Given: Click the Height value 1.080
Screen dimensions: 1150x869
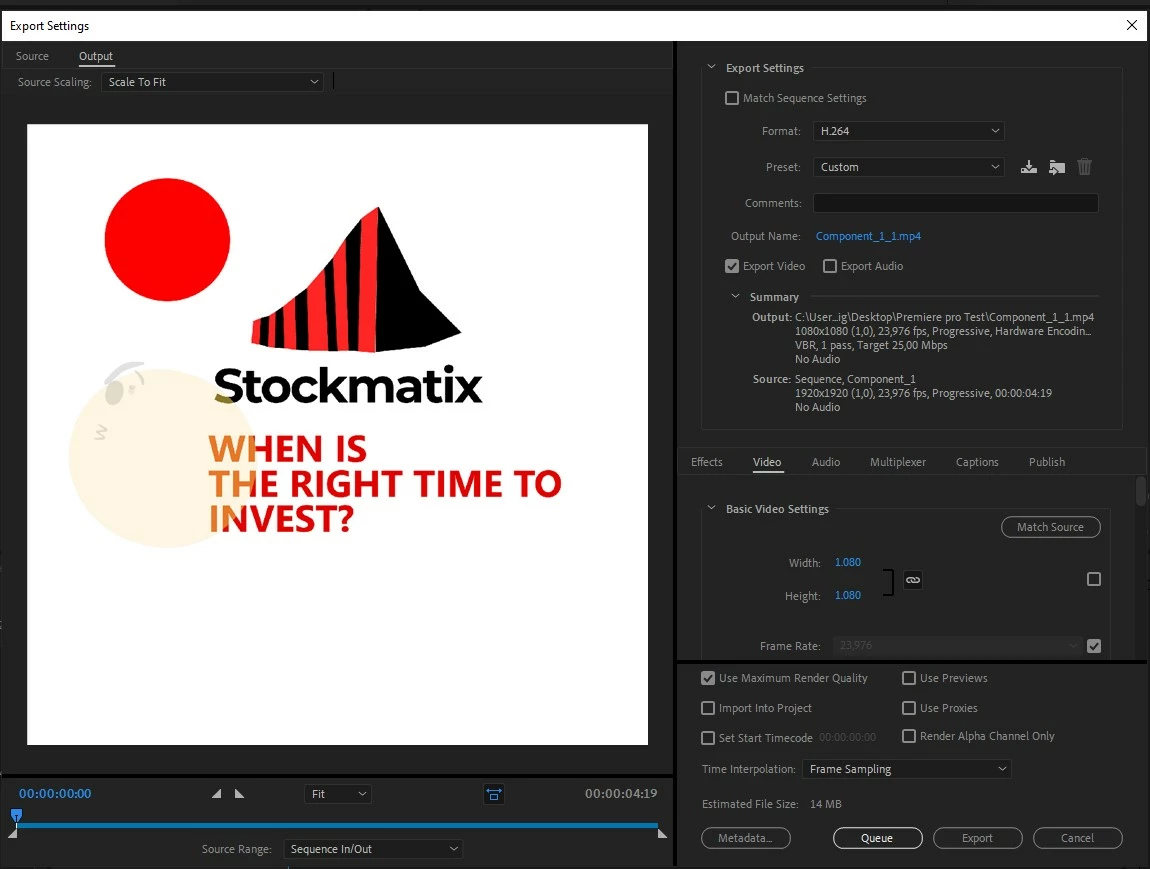Looking at the screenshot, I should 848,595.
